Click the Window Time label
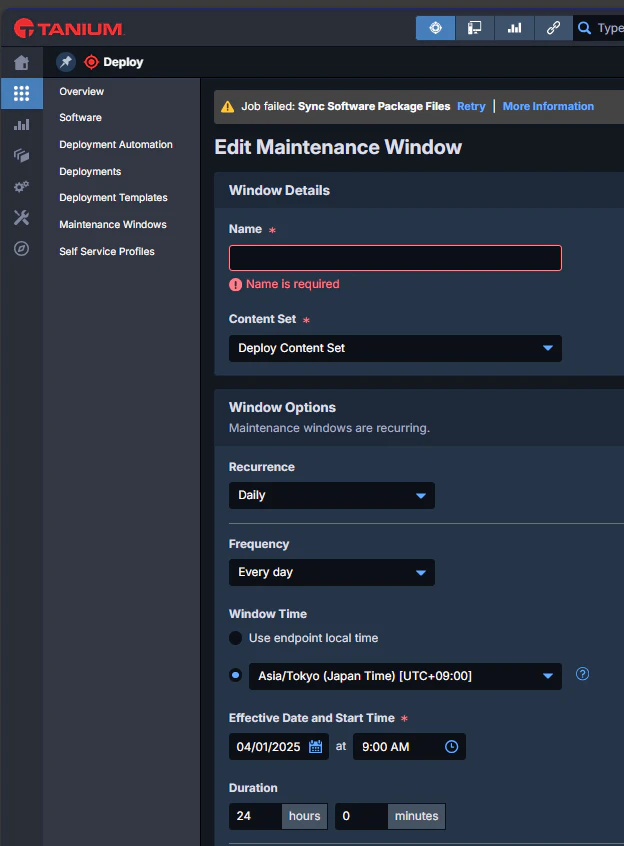 (268, 614)
